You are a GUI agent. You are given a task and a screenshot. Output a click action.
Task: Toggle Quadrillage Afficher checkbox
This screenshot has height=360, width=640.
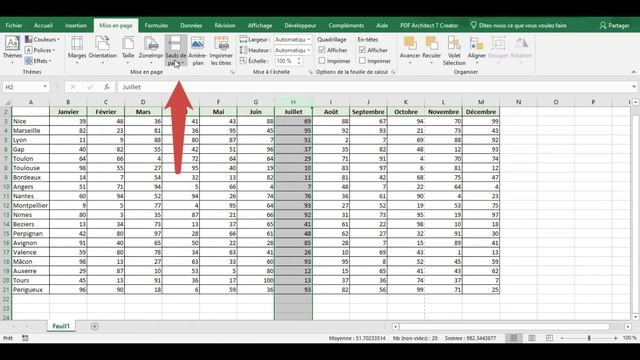tap(322, 50)
